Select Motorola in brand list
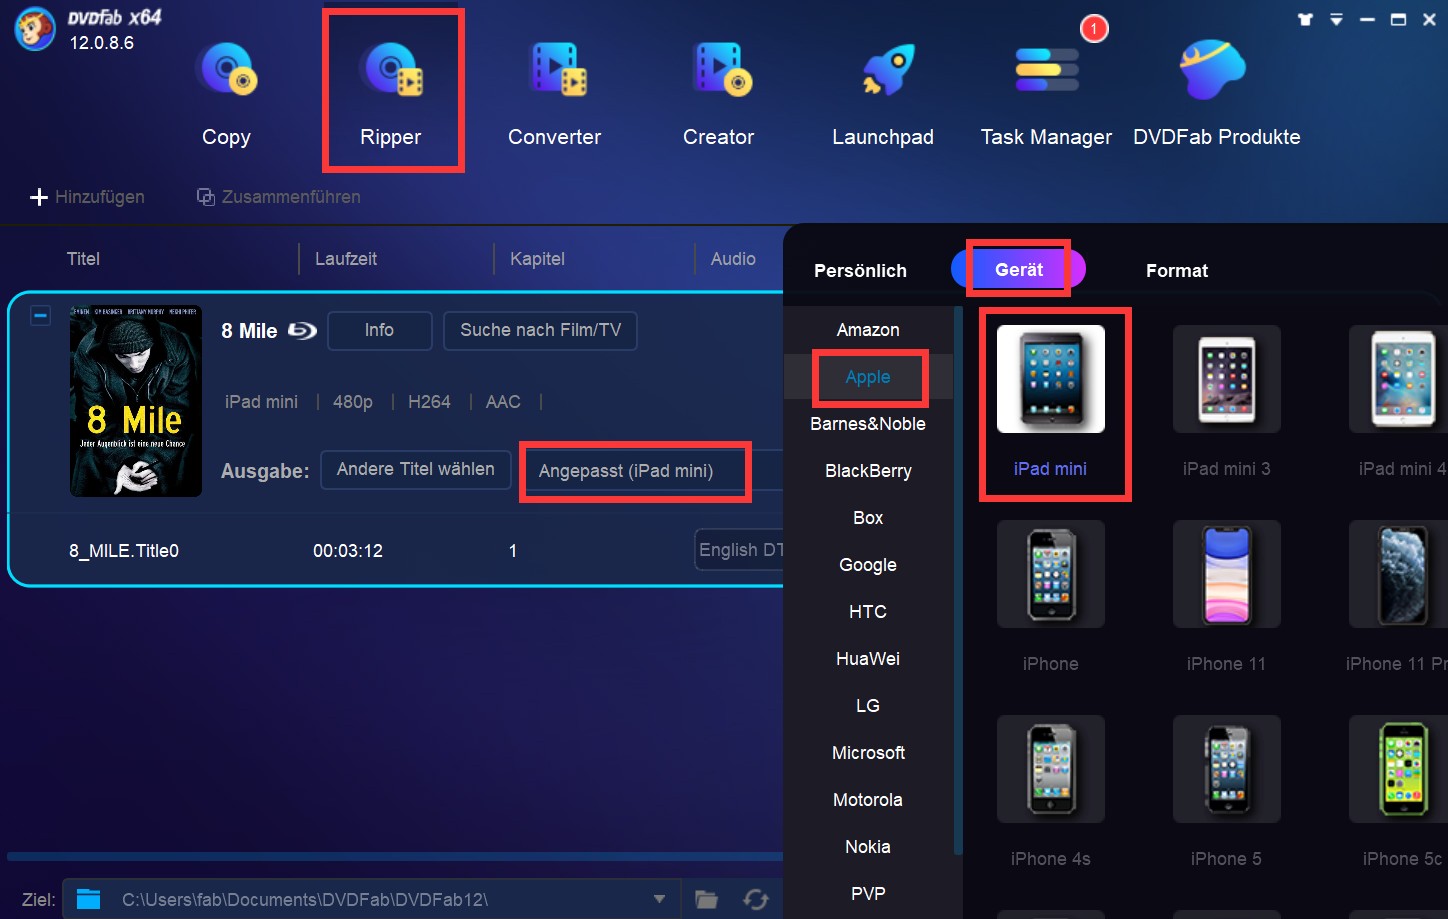1448x919 pixels. 868,800
